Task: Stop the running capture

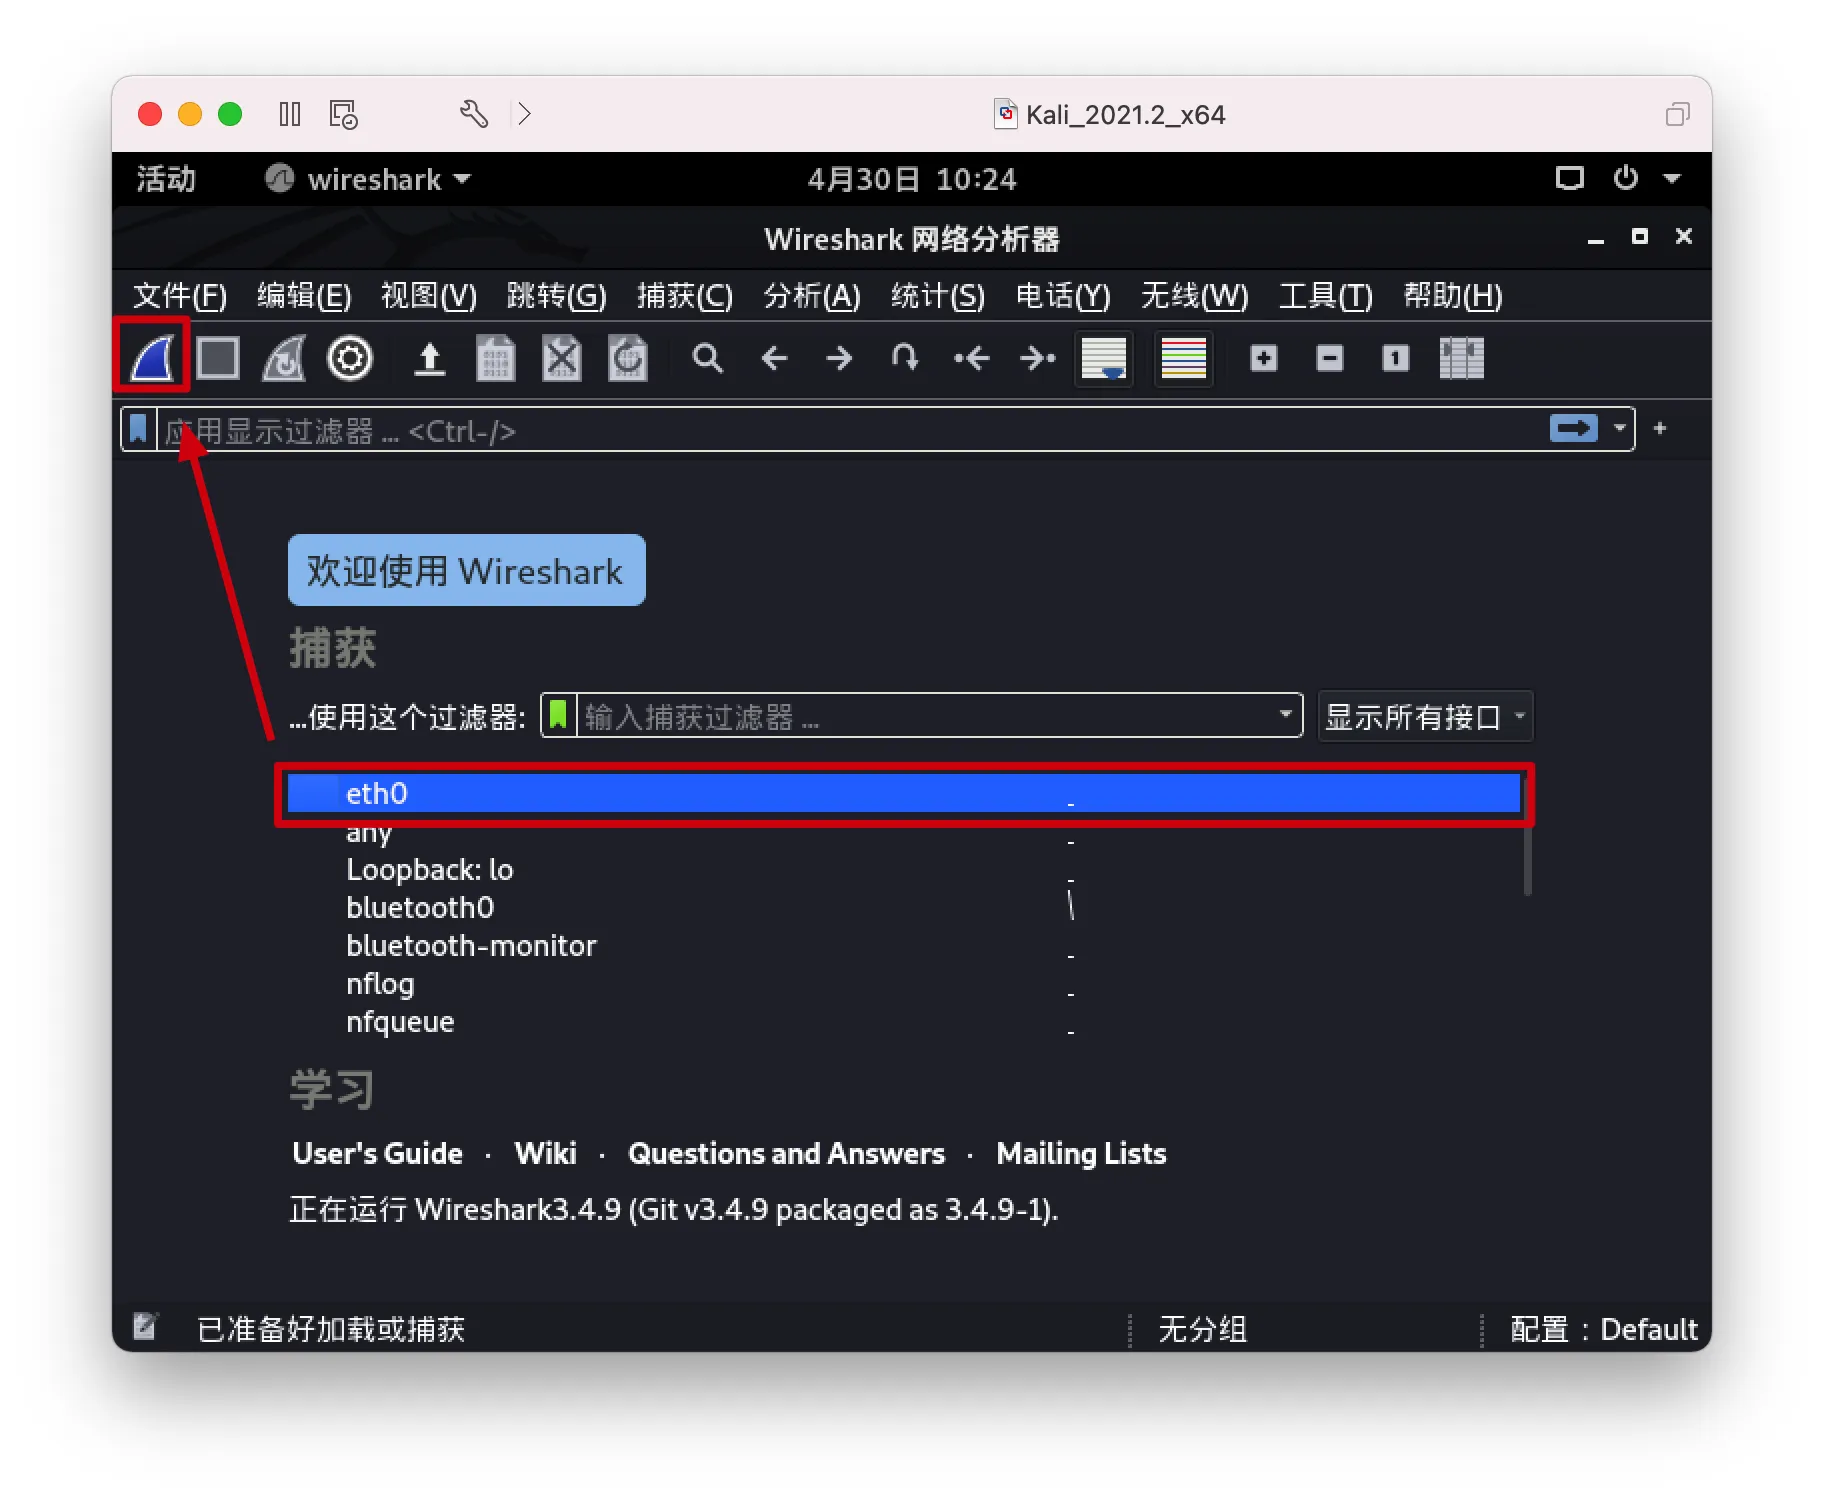Action: pos(218,358)
